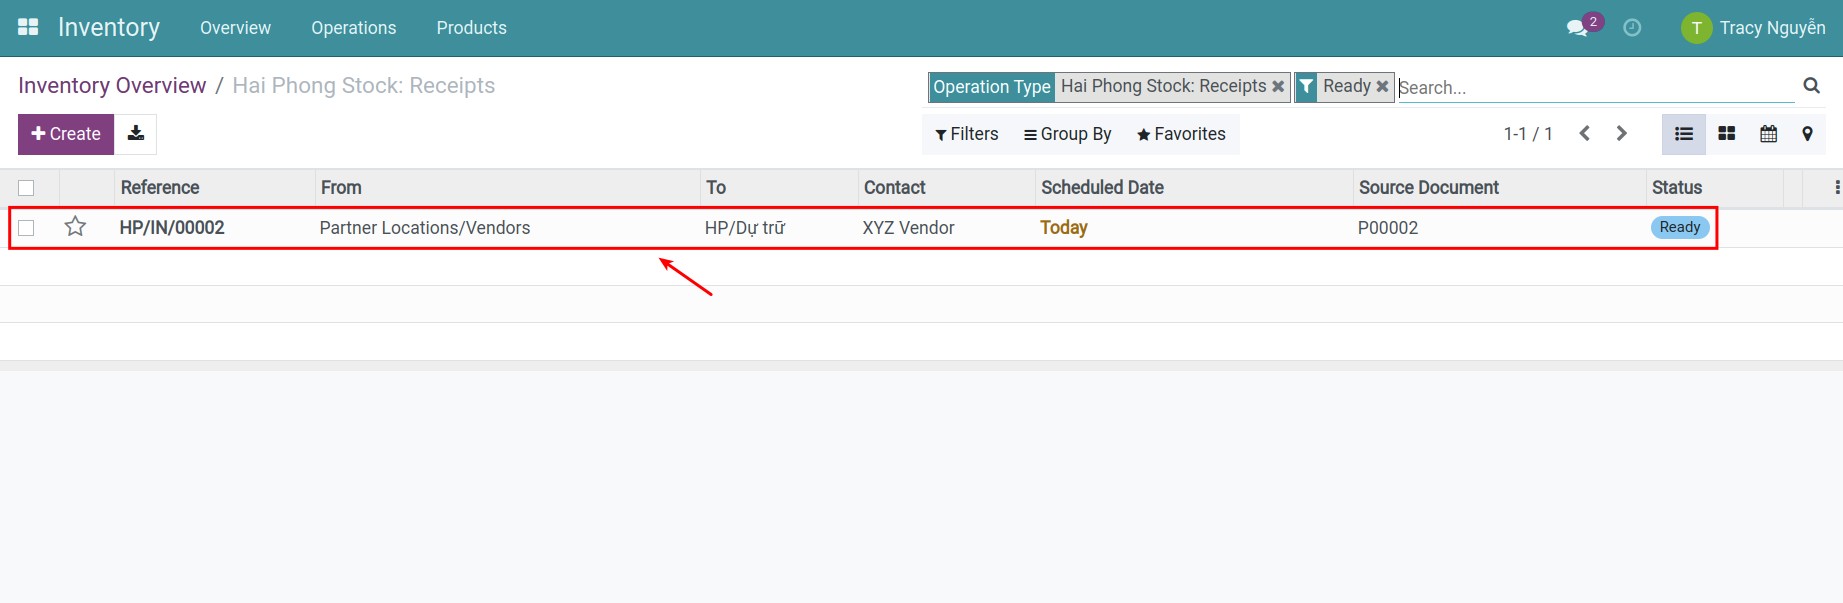The width and height of the screenshot is (1843, 603).
Task: Click the search magnifier icon
Action: click(1811, 86)
